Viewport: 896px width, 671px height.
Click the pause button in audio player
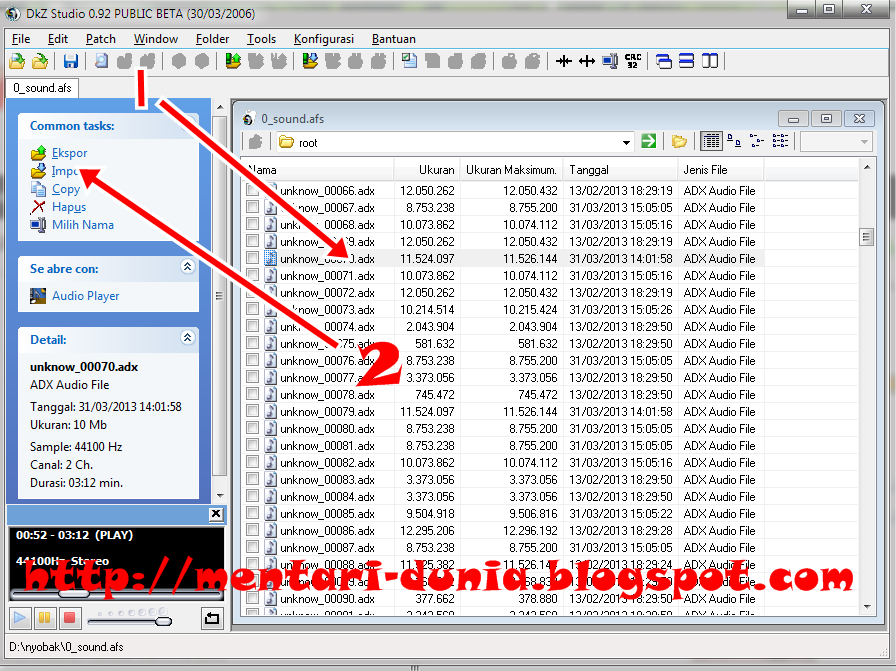pyautogui.click(x=45, y=618)
